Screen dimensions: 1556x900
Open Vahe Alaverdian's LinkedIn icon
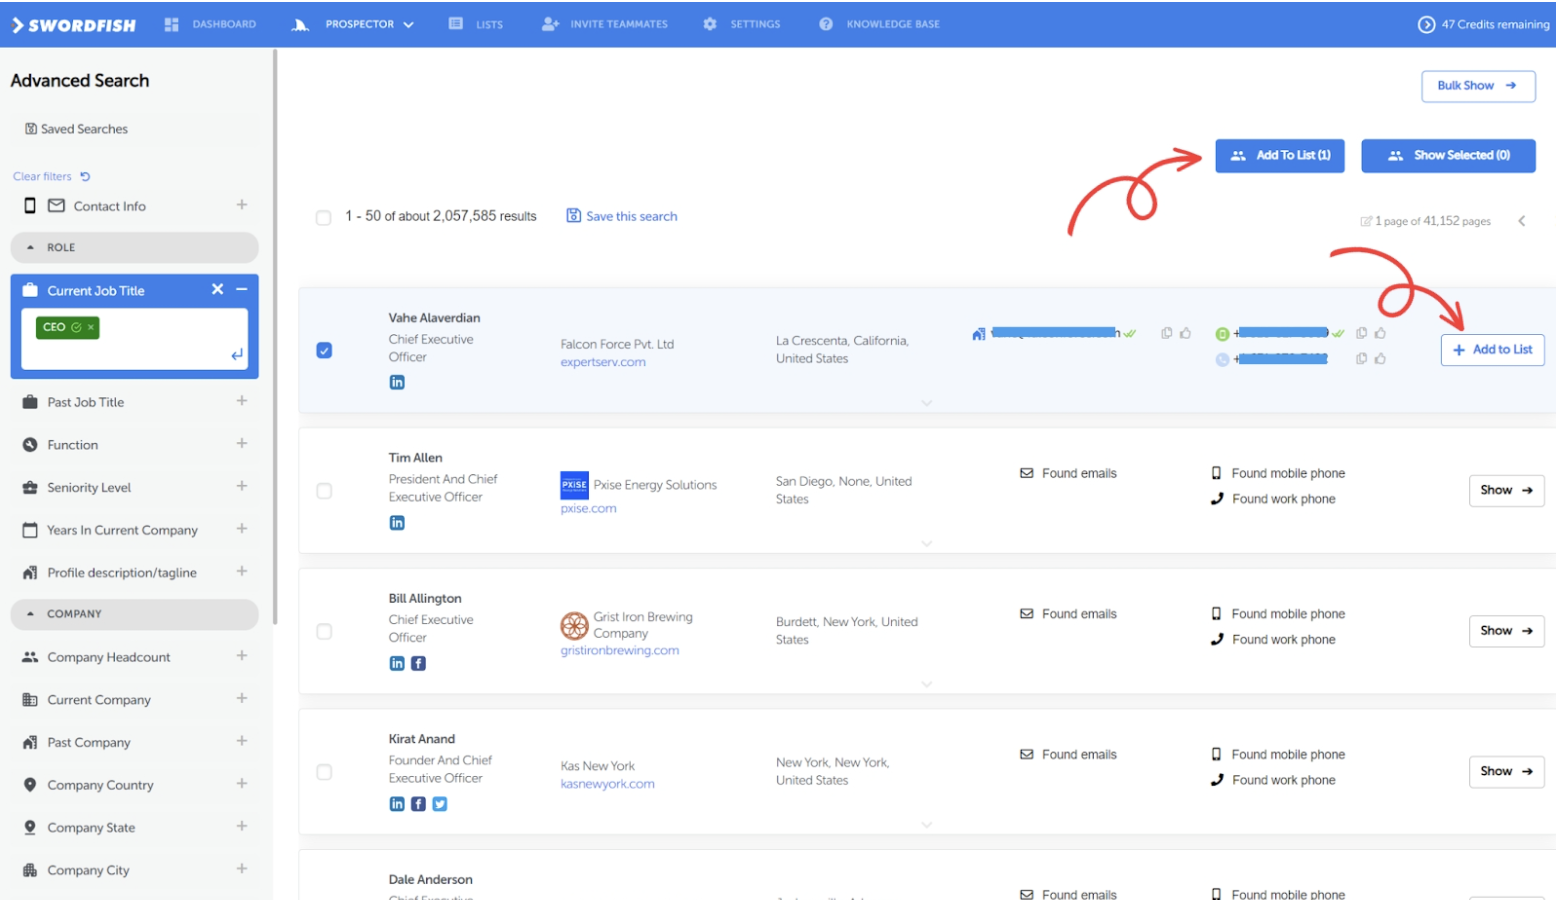point(397,382)
